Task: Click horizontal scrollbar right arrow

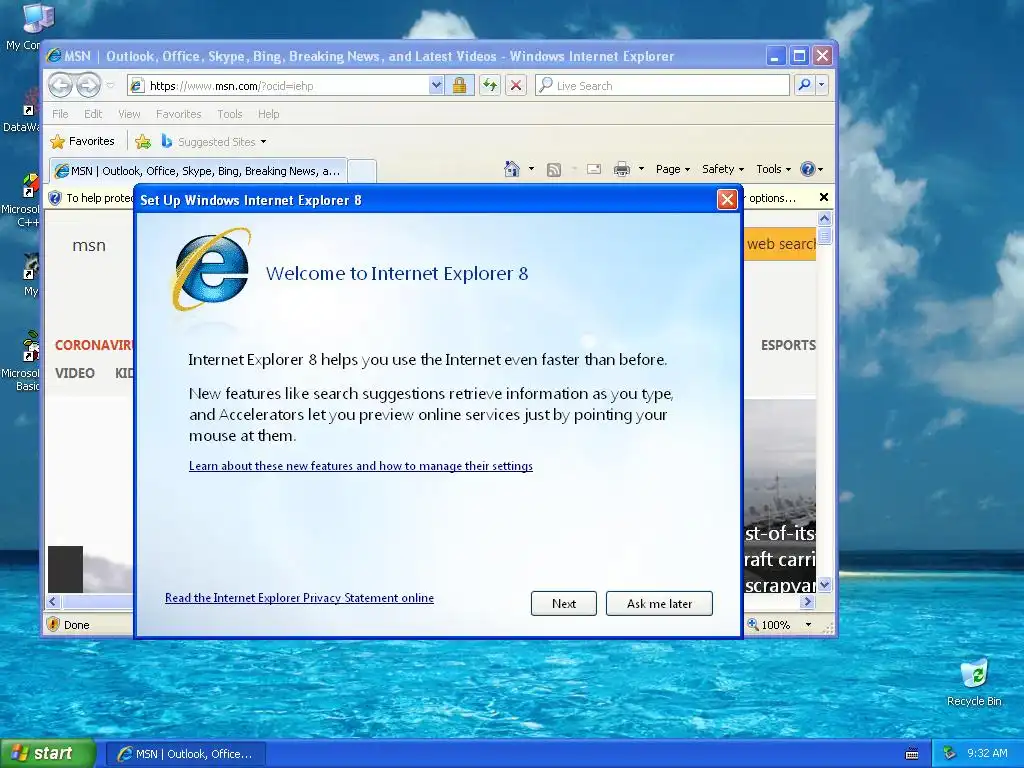Action: coord(808,601)
